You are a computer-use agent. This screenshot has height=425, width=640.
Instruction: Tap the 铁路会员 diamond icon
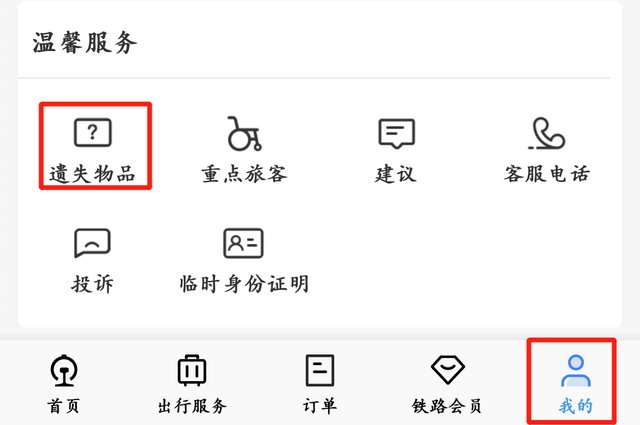(x=448, y=369)
